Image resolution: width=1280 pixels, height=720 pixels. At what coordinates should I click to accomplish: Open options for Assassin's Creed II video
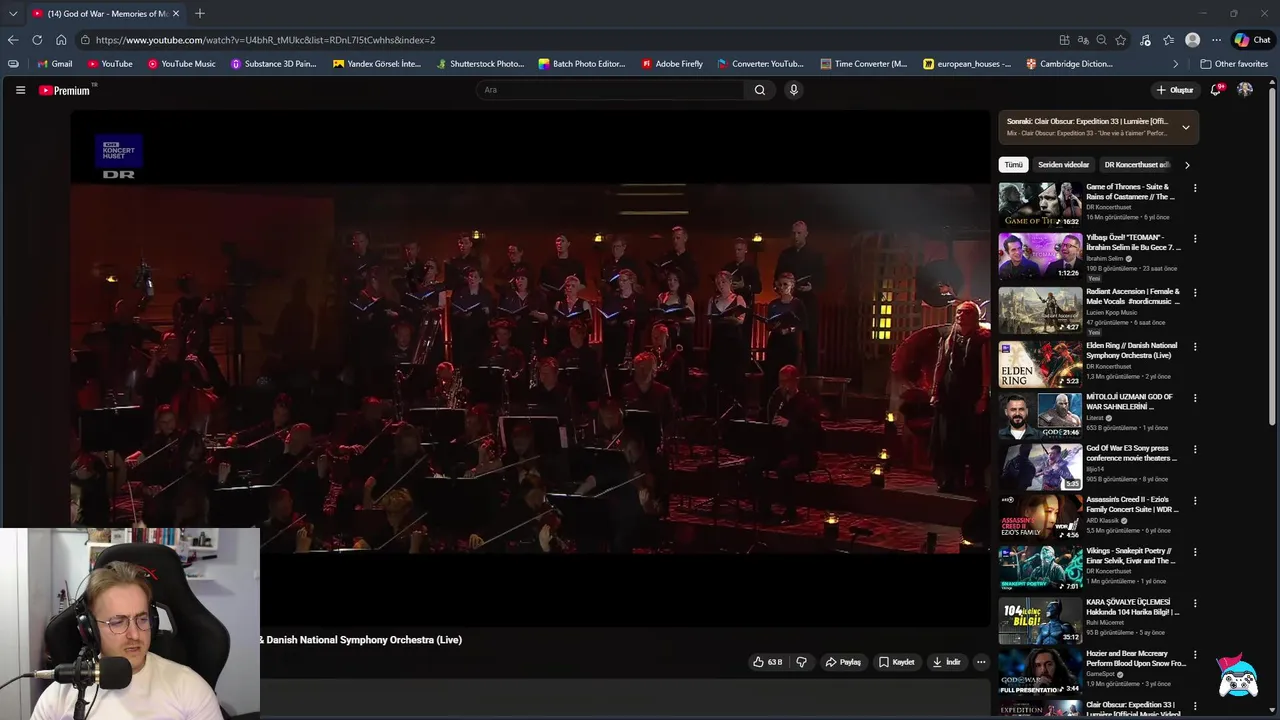(x=1194, y=501)
